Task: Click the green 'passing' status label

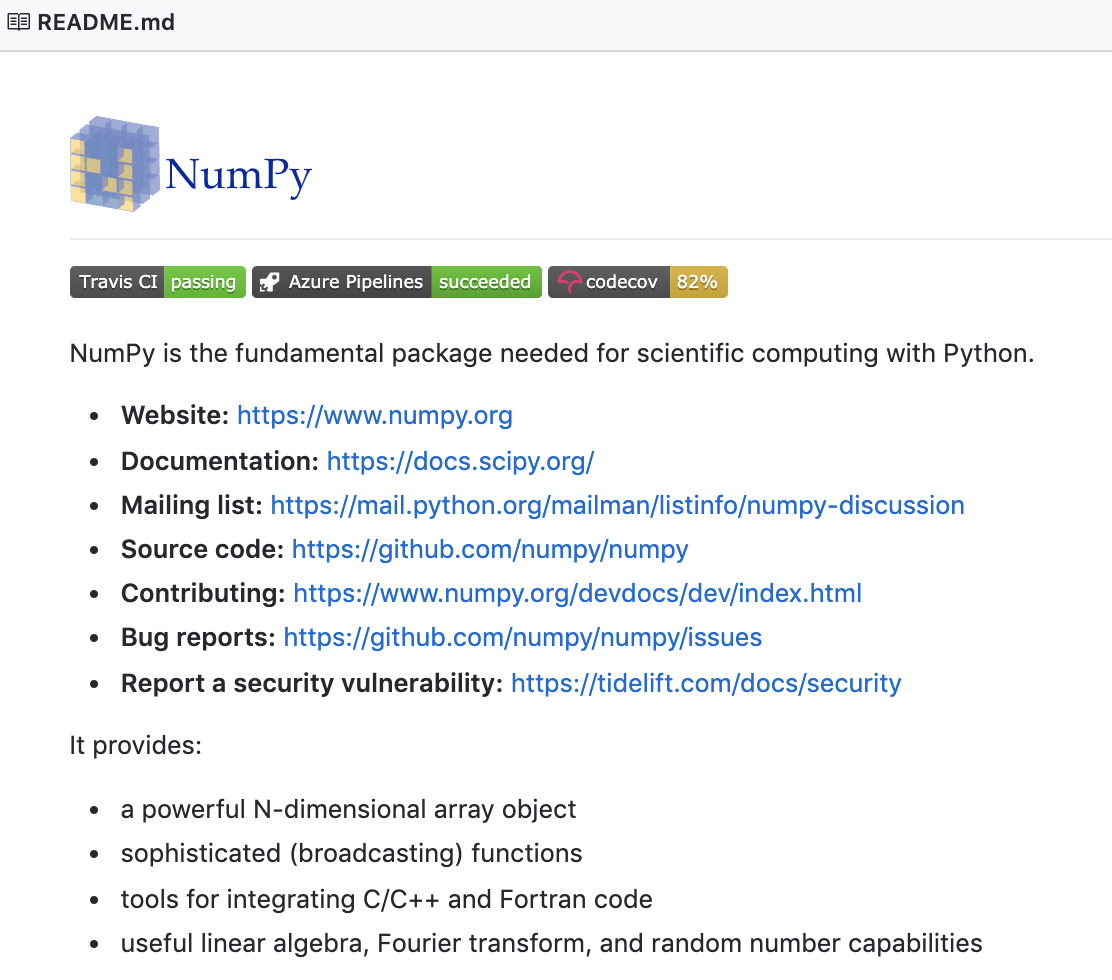Action: tap(203, 282)
